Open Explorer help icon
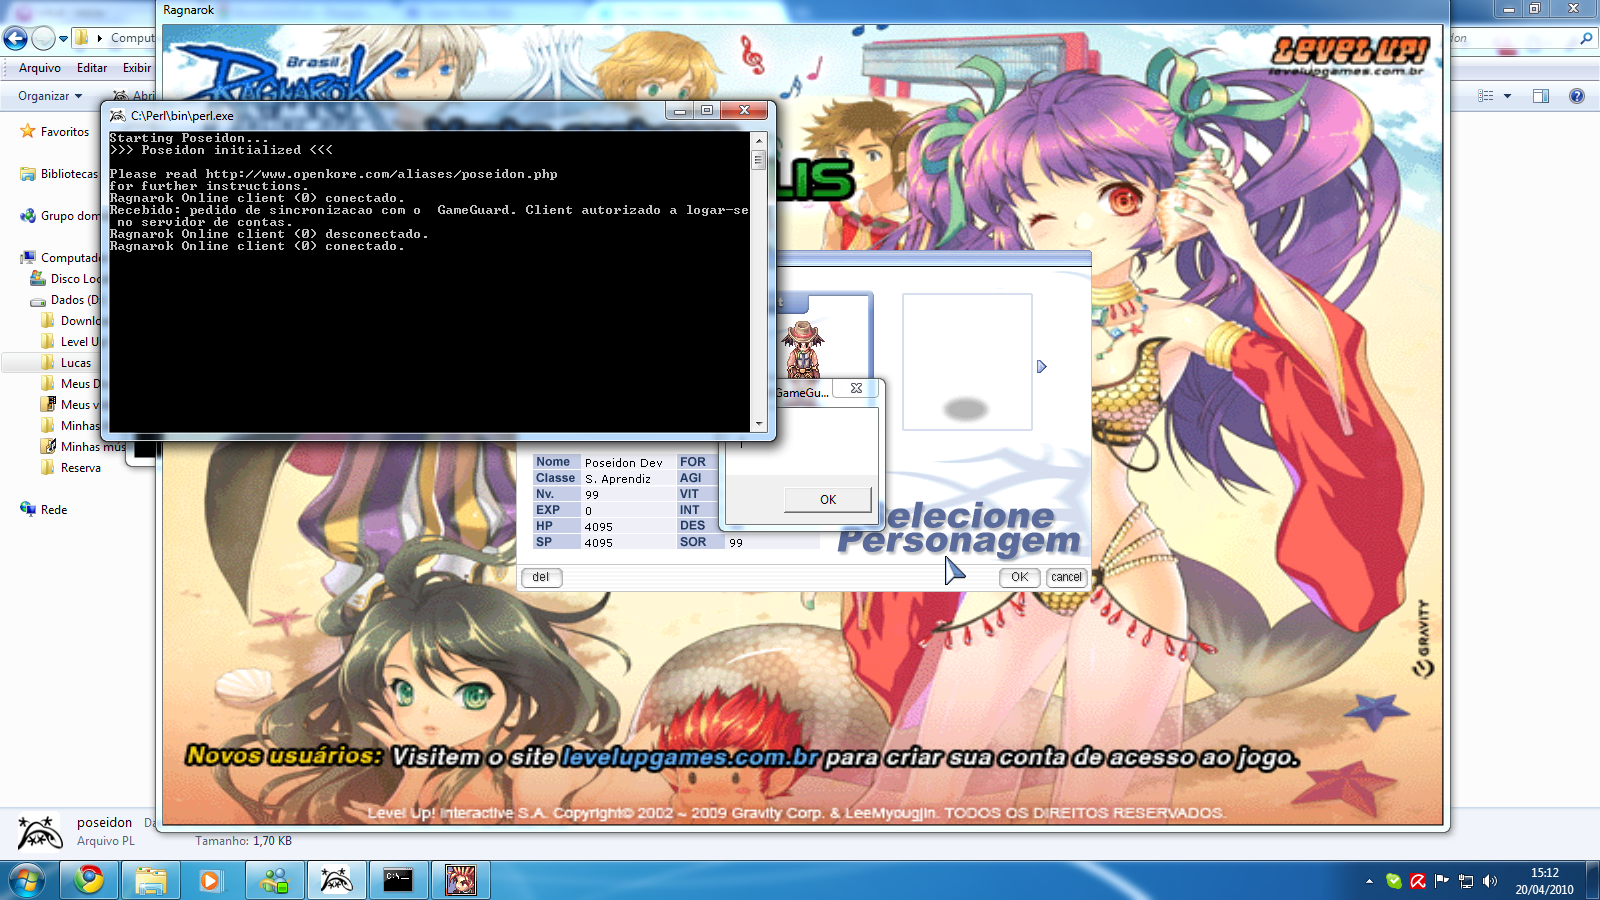Image resolution: width=1600 pixels, height=900 pixels. (x=1577, y=96)
